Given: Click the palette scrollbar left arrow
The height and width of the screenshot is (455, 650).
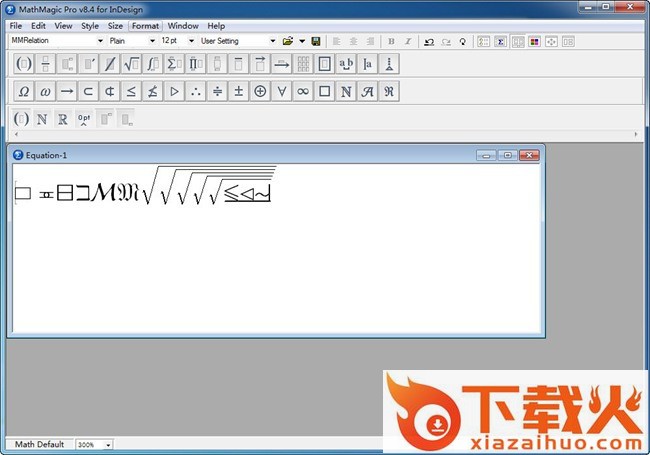Looking at the screenshot, I should (16, 134).
